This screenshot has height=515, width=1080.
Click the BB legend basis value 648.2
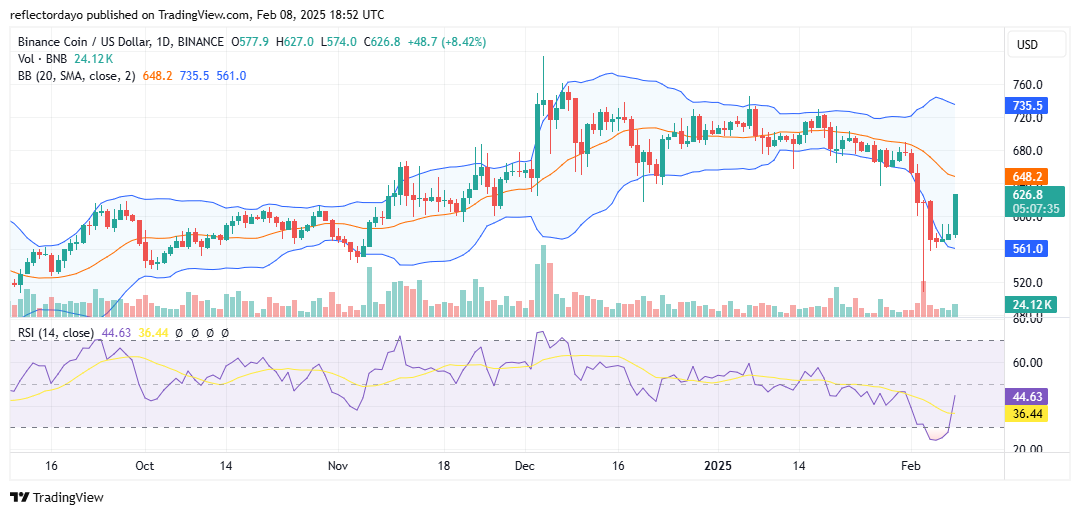coord(156,76)
